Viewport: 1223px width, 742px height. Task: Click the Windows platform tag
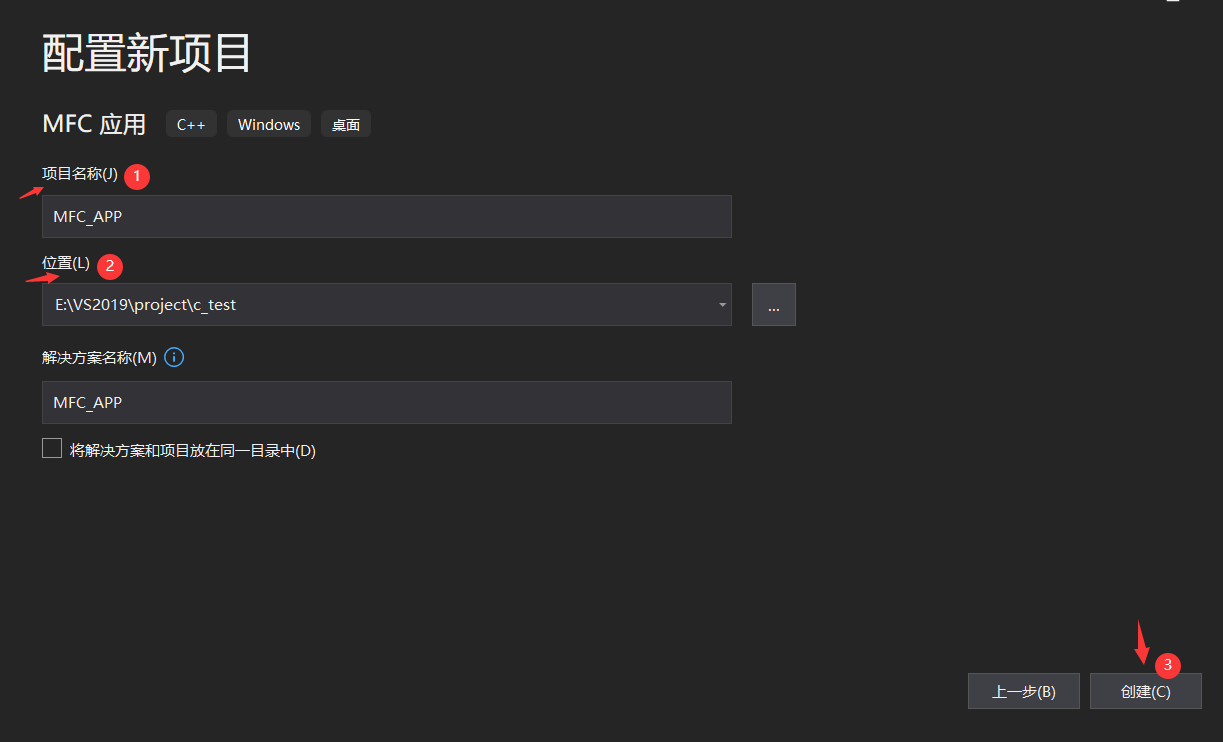269,124
